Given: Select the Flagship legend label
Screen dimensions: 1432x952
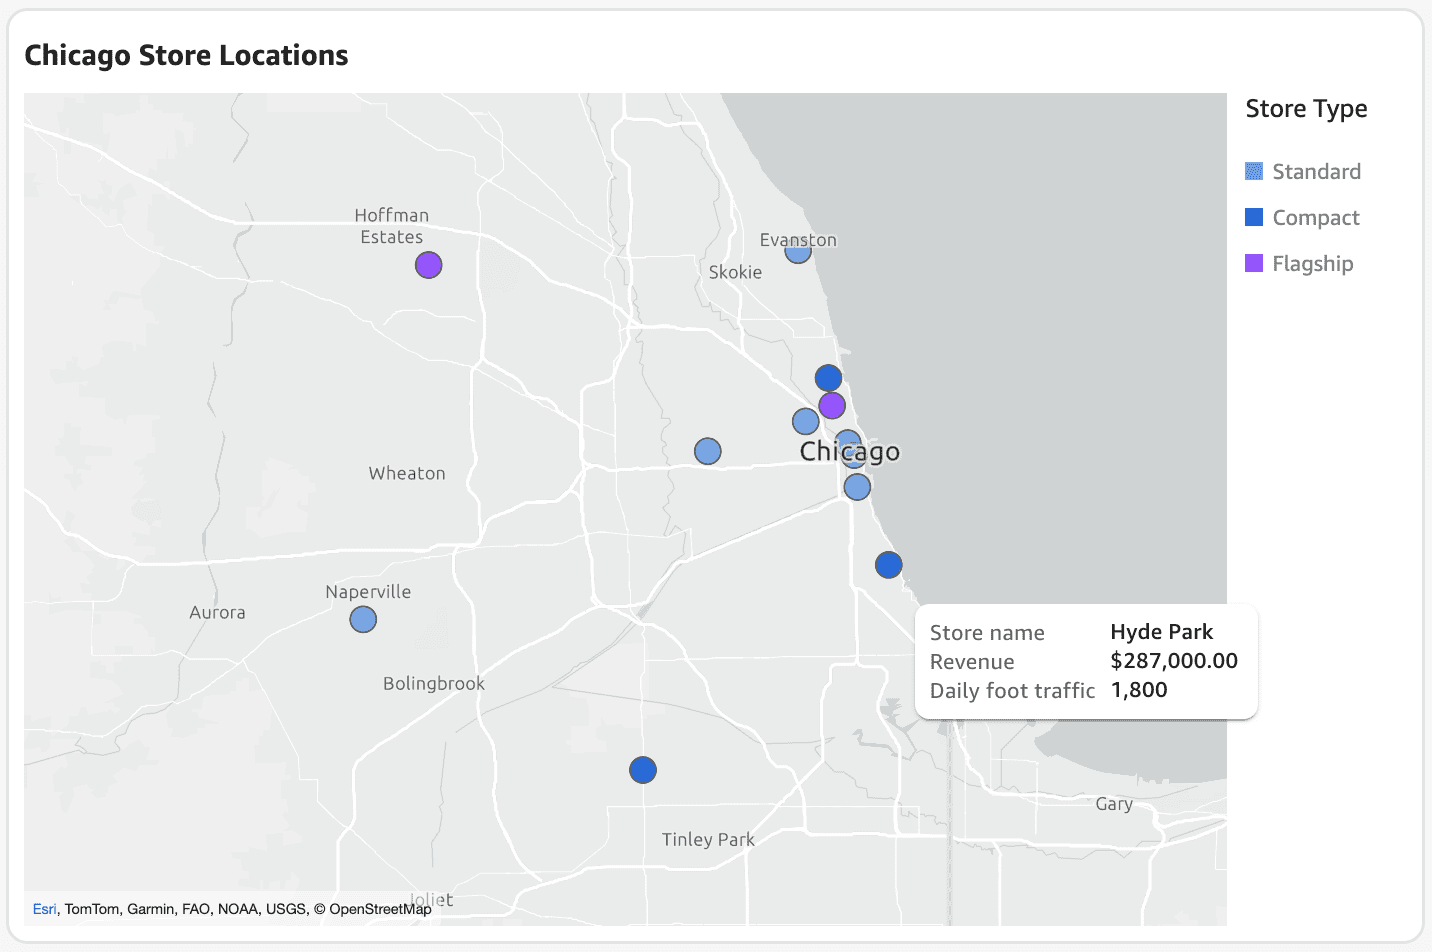Looking at the screenshot, I should tap(1312, 263).
